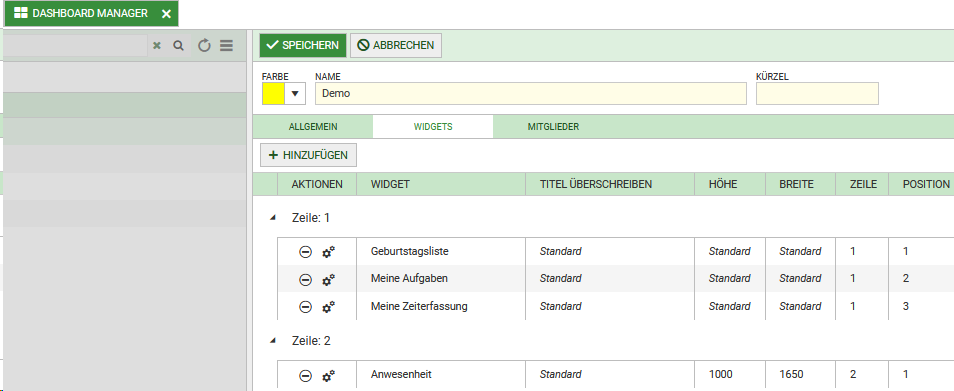The width and height of the screenshot is (954, 391).
Task: Click the magnifier search icon
Action: pyautogui.click(x=178, y=46)
